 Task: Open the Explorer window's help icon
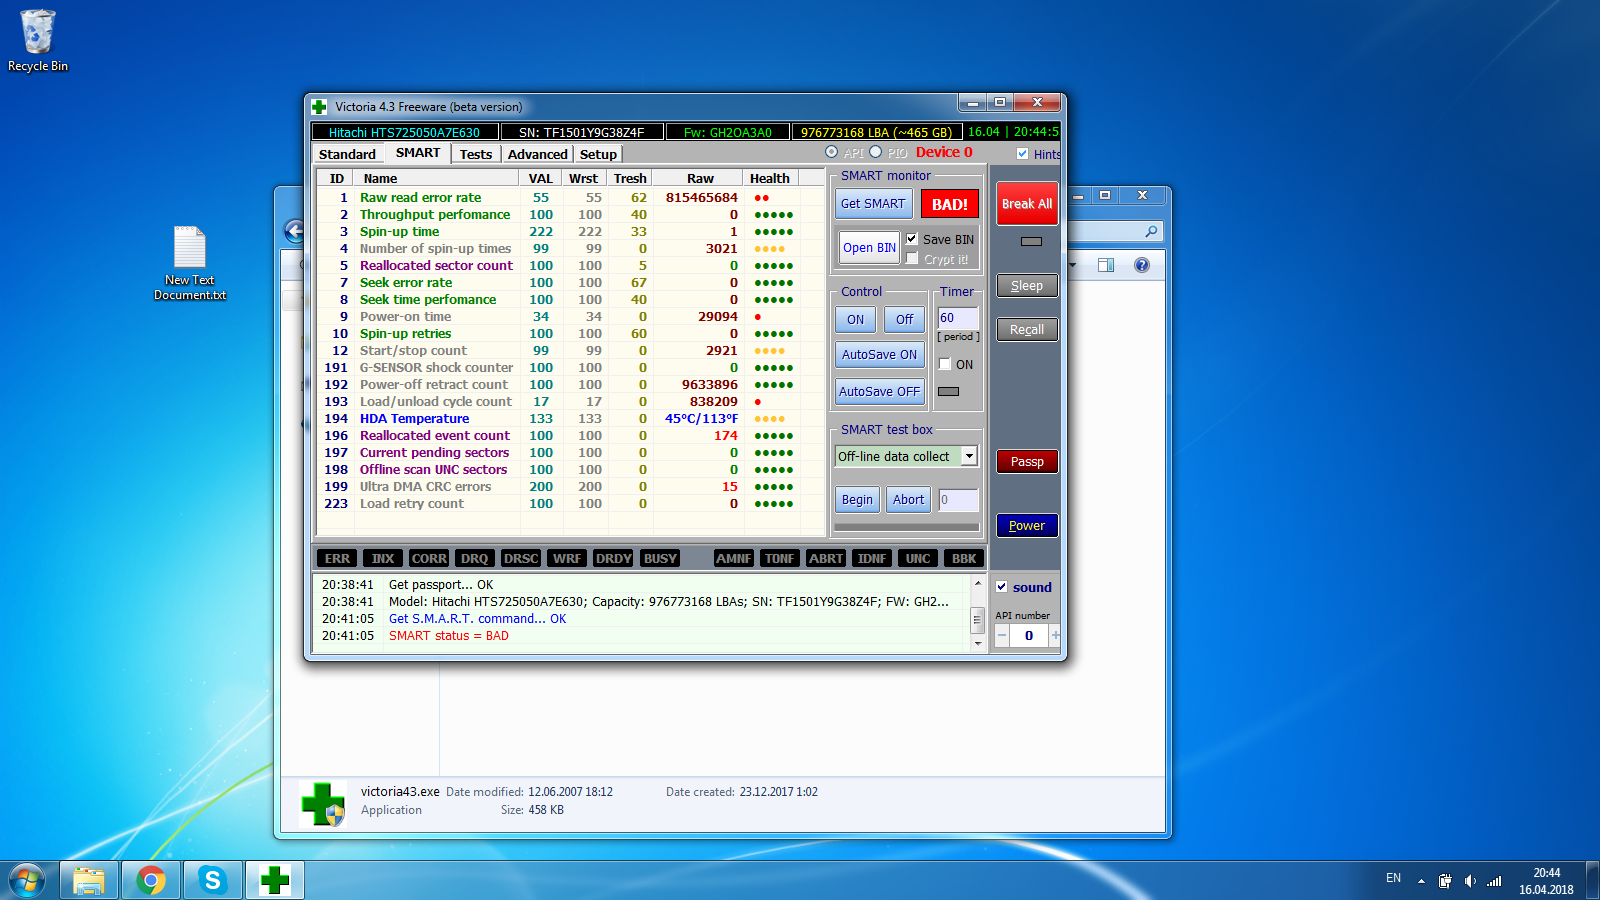[1142, 265]
